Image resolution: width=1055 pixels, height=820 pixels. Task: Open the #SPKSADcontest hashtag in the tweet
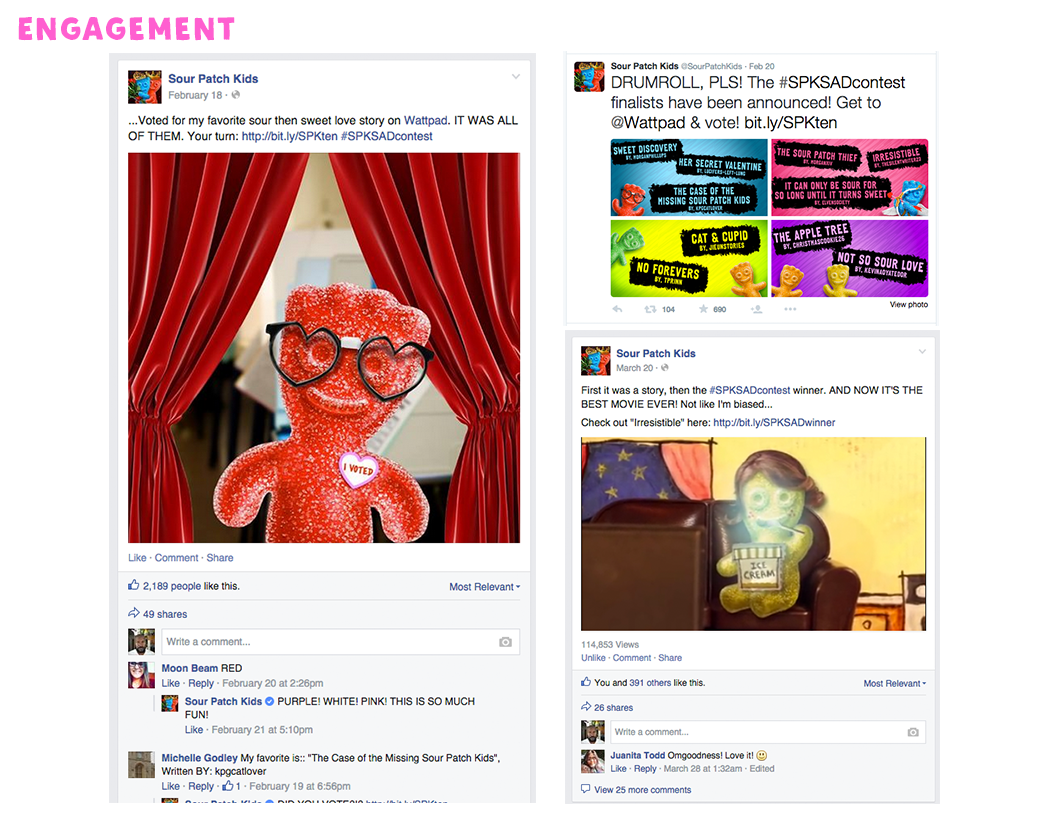click(x=842, y=83)
